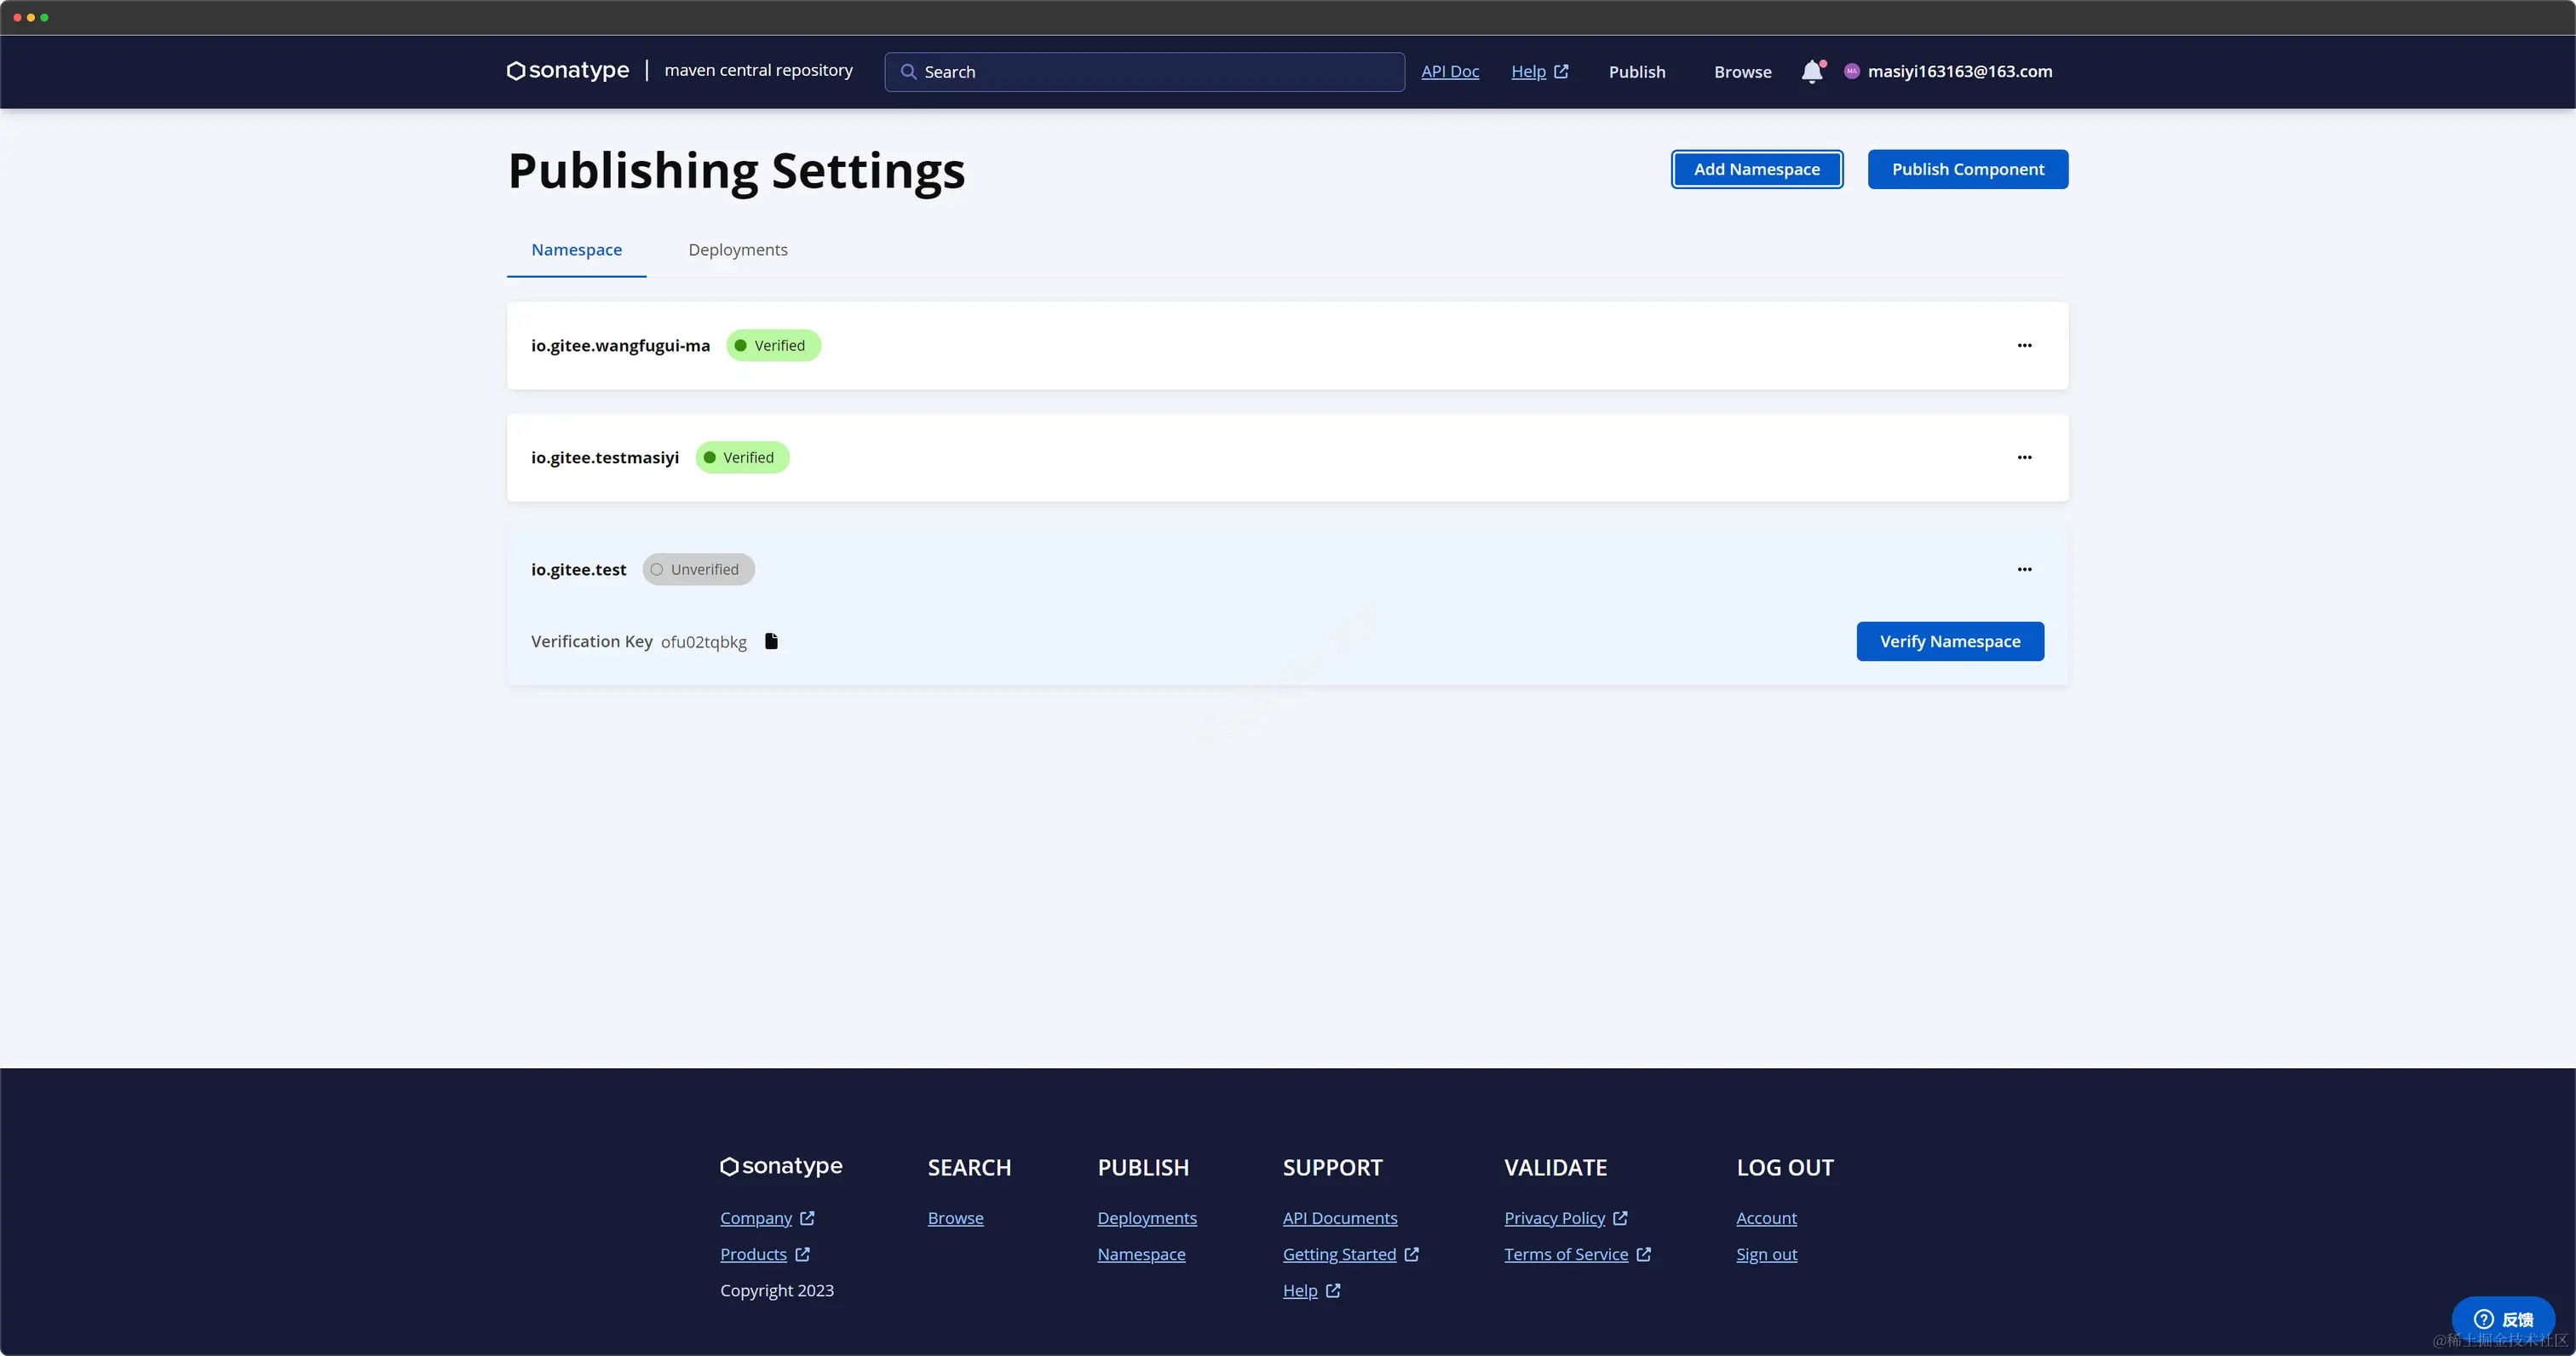Click the Add Namespace button
Viewport: 2576px width, 1356px height.
pos(1756,170)
